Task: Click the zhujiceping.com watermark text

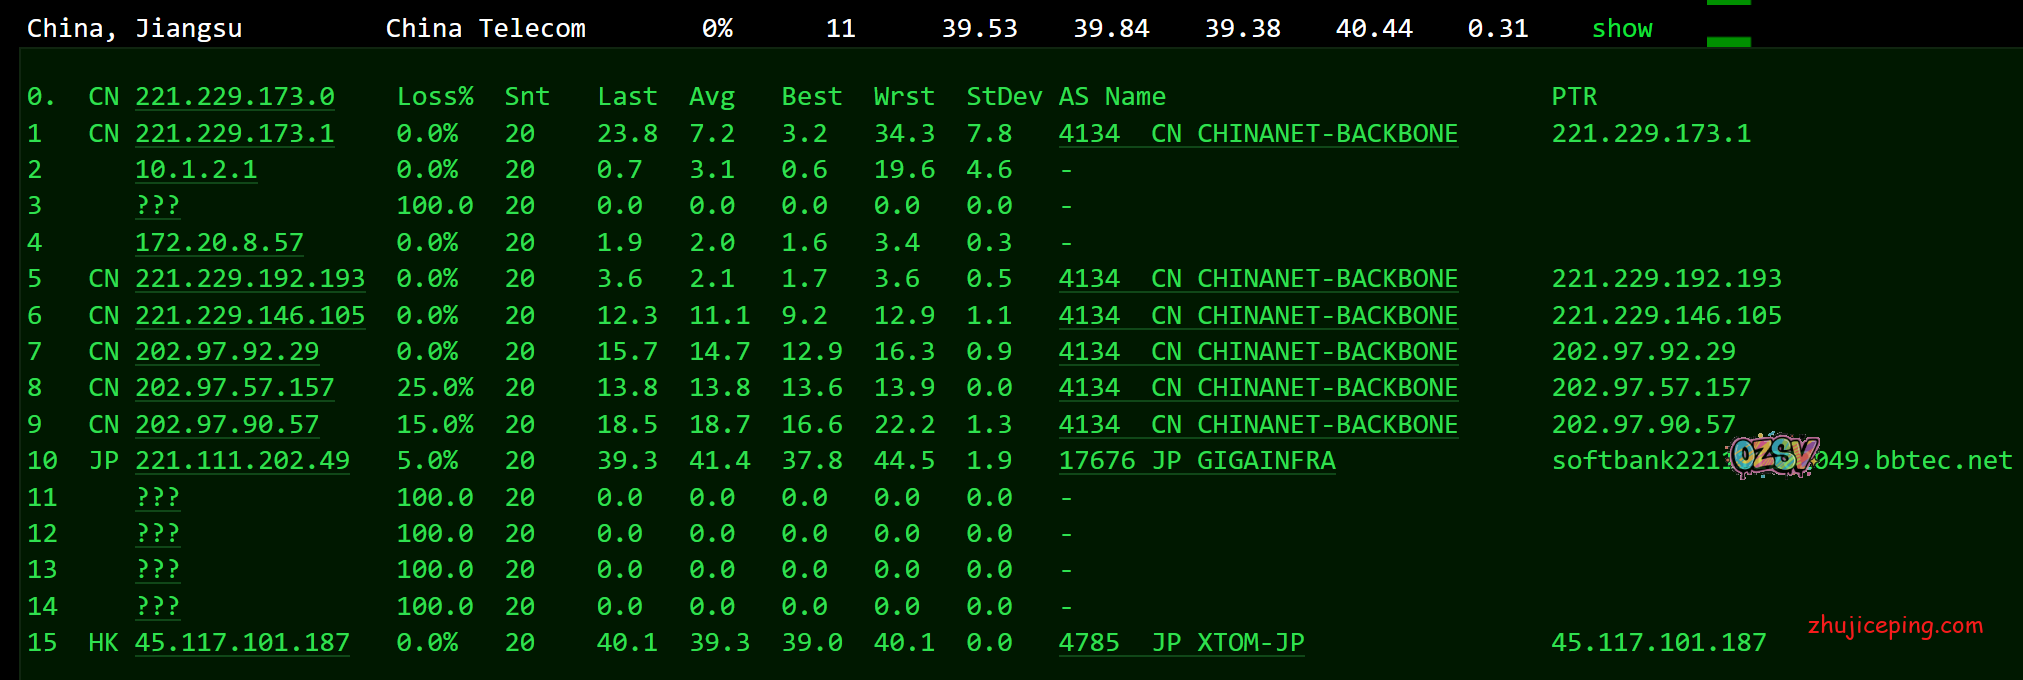Action: [1895, 626]
